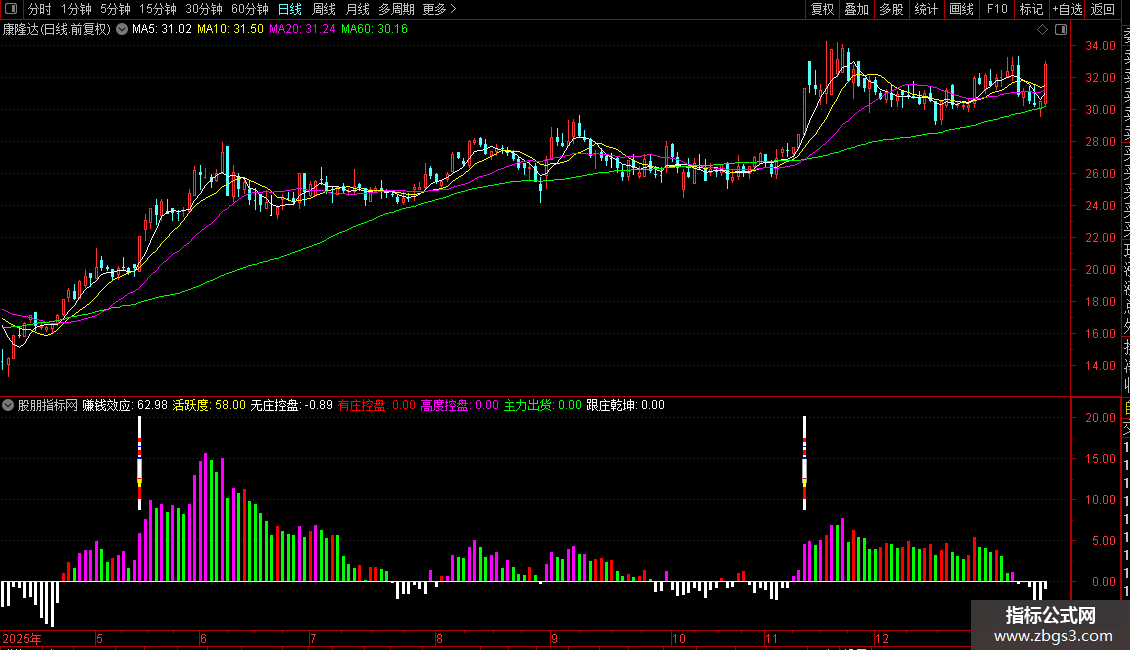1130x650 pixels.
Task: Click the 主力出货: 0.00 value
Action: pyautogui.click(x=543, y=405)
